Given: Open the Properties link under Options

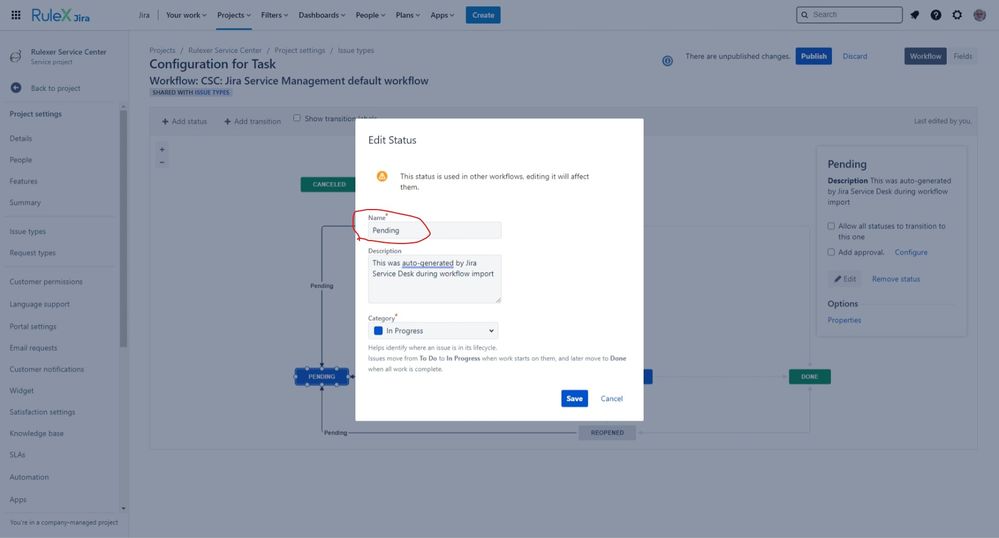Looking at the screenshot, I should pyautogui.click(x=844, y=320).
